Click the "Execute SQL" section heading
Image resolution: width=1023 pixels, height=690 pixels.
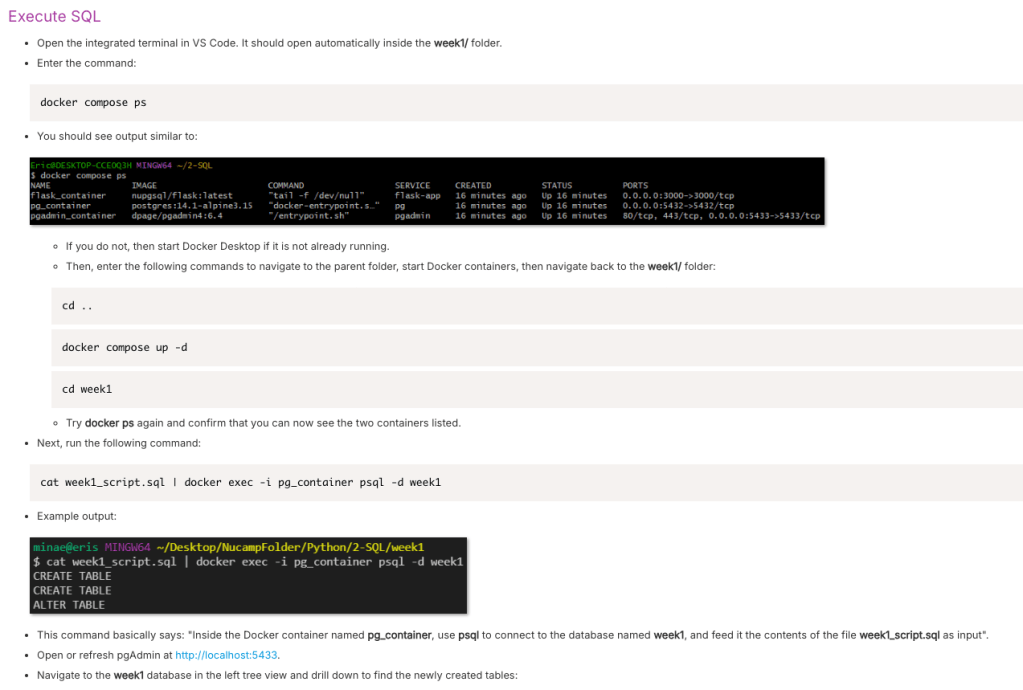[54, 17]
